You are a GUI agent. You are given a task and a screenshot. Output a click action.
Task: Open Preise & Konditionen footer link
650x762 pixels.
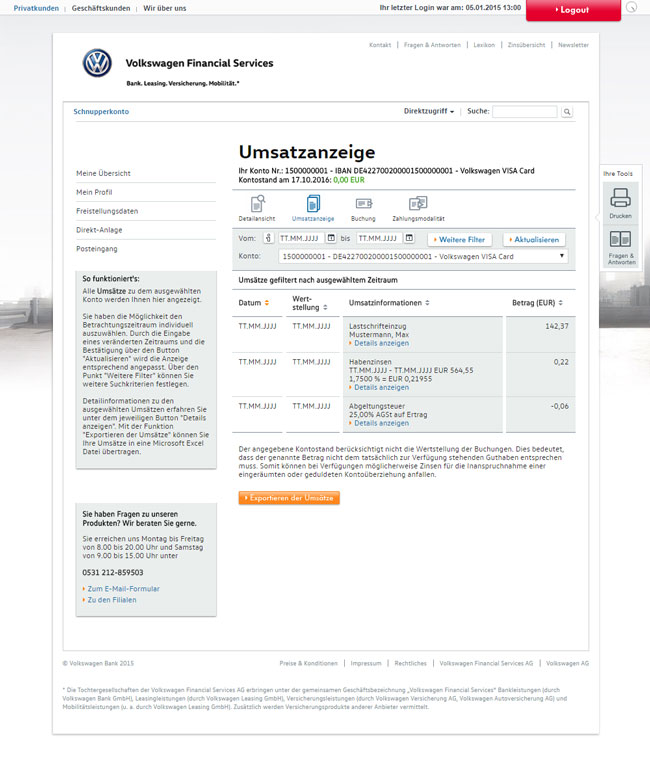(308, 663)
